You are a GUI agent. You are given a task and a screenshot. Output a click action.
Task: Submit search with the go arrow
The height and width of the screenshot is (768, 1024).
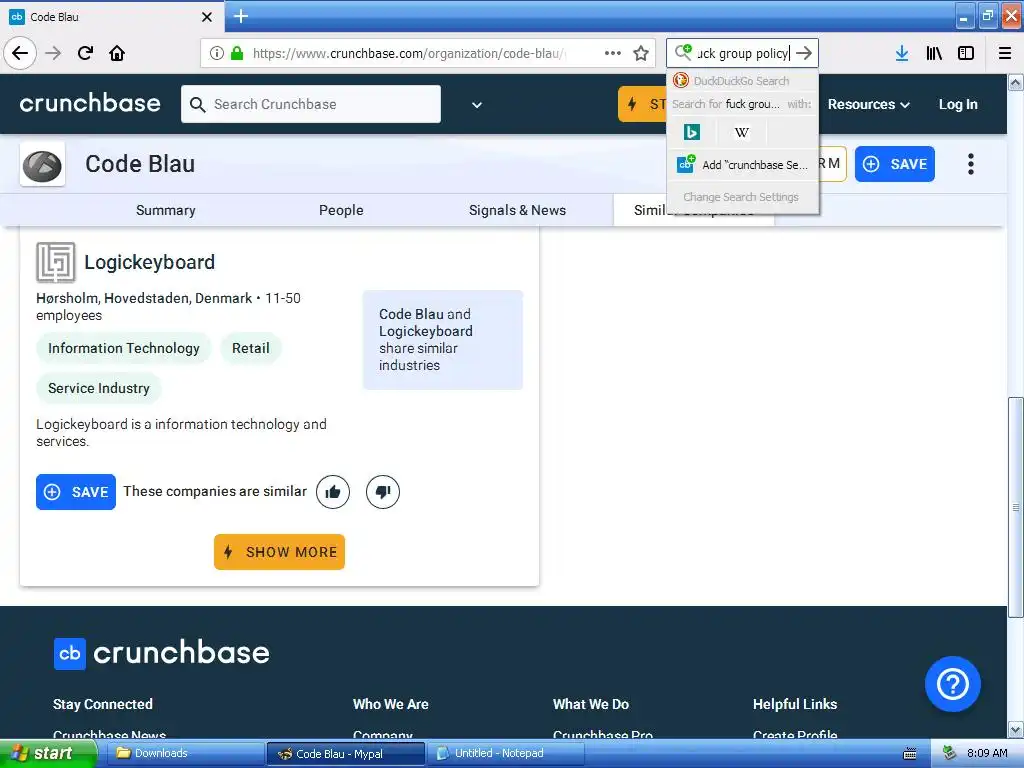pyautogui.click(x=804, y=54)
